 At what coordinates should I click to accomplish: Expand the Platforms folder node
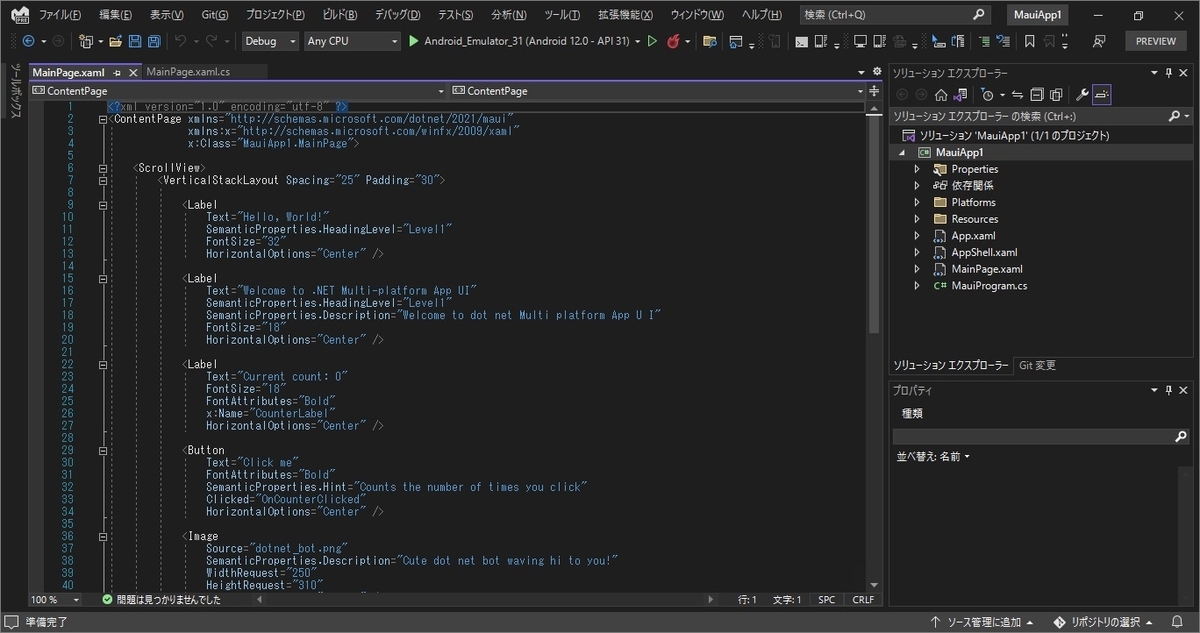[916, 202]
